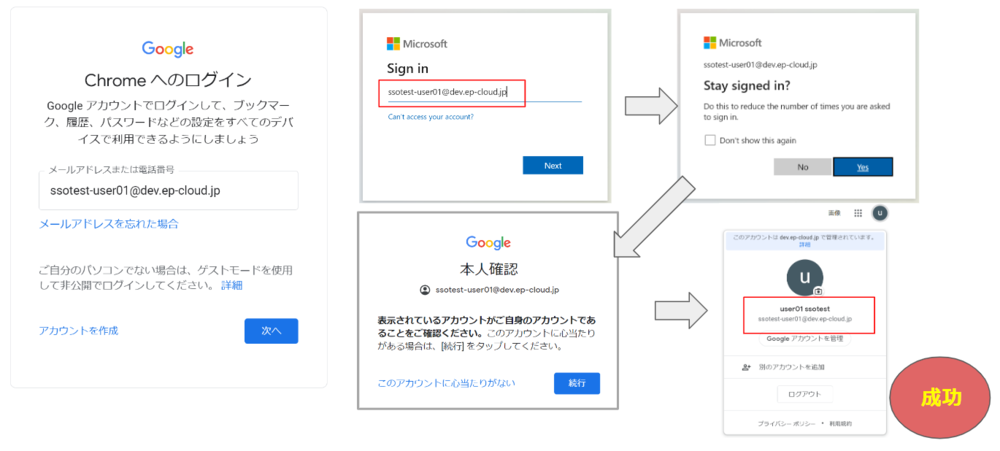Click the Google logo on the Chrome login card
The image size is (1000, 451).
[167, 49]
